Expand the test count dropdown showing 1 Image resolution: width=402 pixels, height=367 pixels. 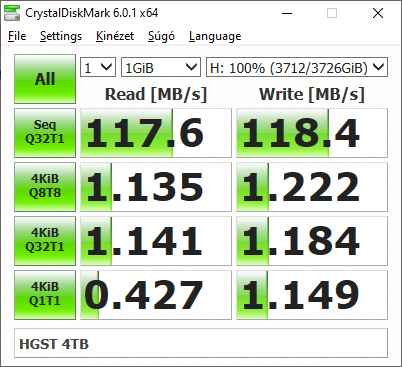(98, 67)
